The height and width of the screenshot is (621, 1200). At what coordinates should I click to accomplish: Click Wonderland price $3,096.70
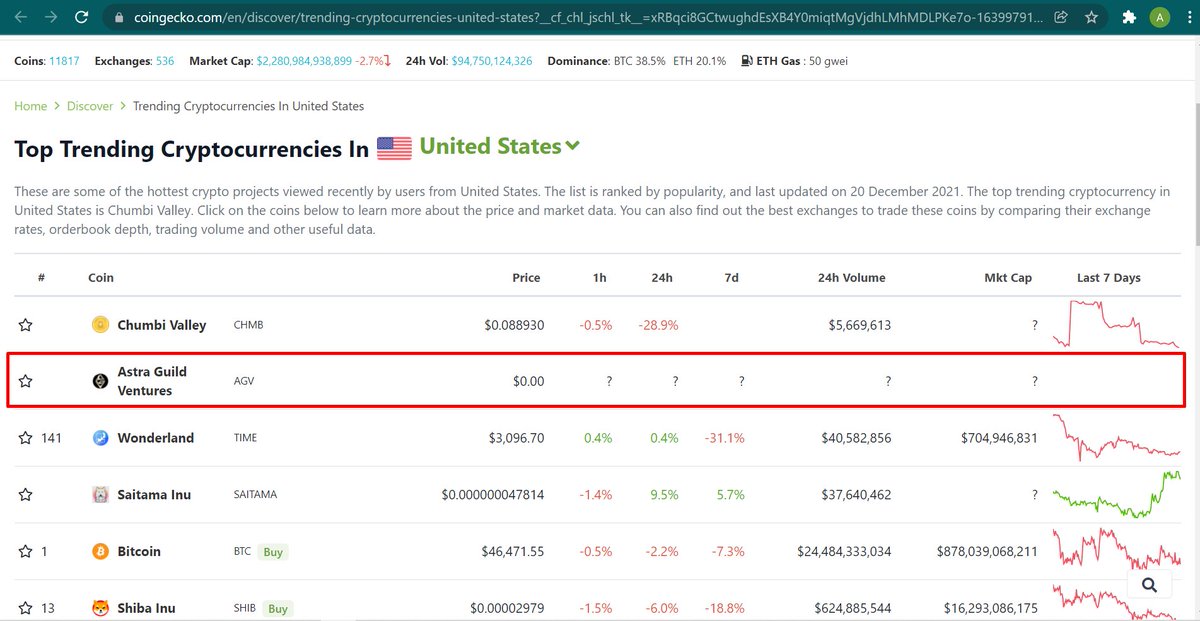516,438
